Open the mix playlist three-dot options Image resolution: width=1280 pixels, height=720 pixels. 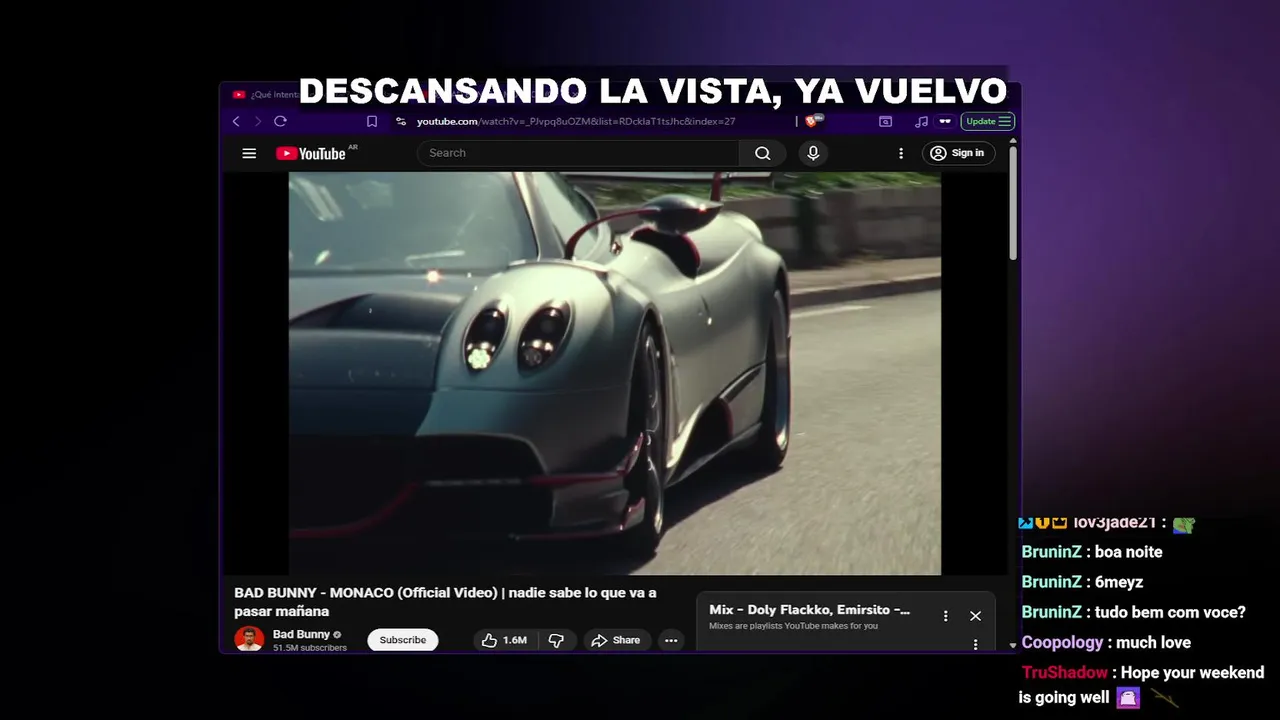(x=945, y=616)
